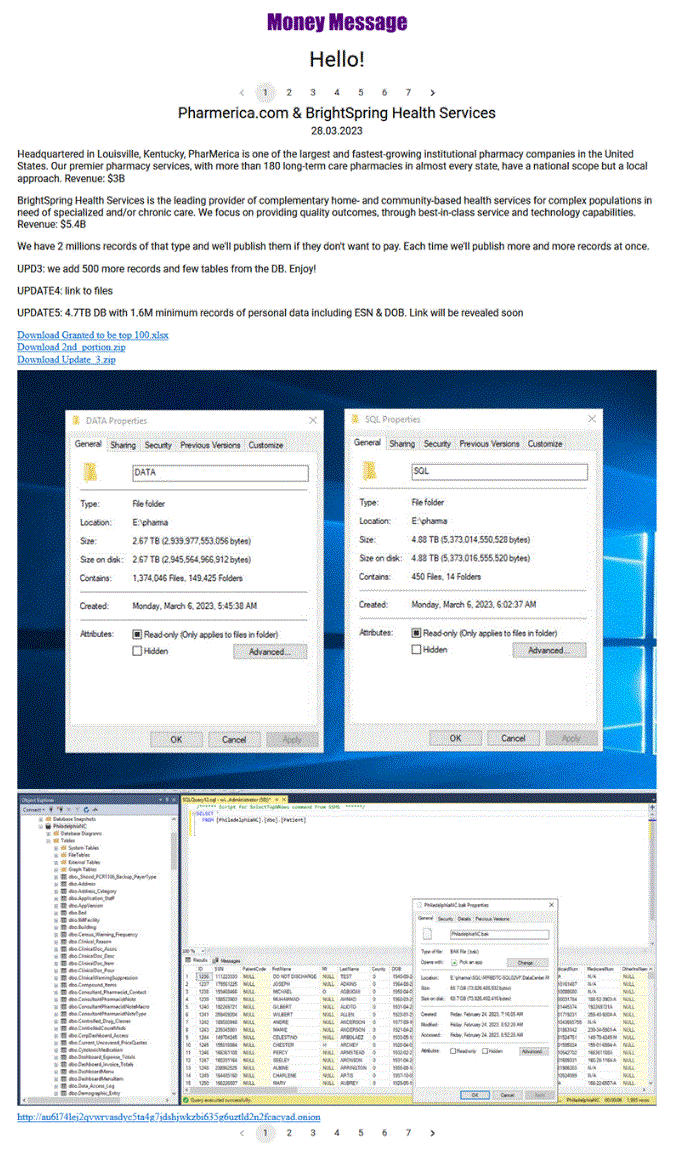Viewport: 673px width, 1149px height.
Task: Open Download Granted to be top 100.xlsx link
Action: (x=93, y=335)
